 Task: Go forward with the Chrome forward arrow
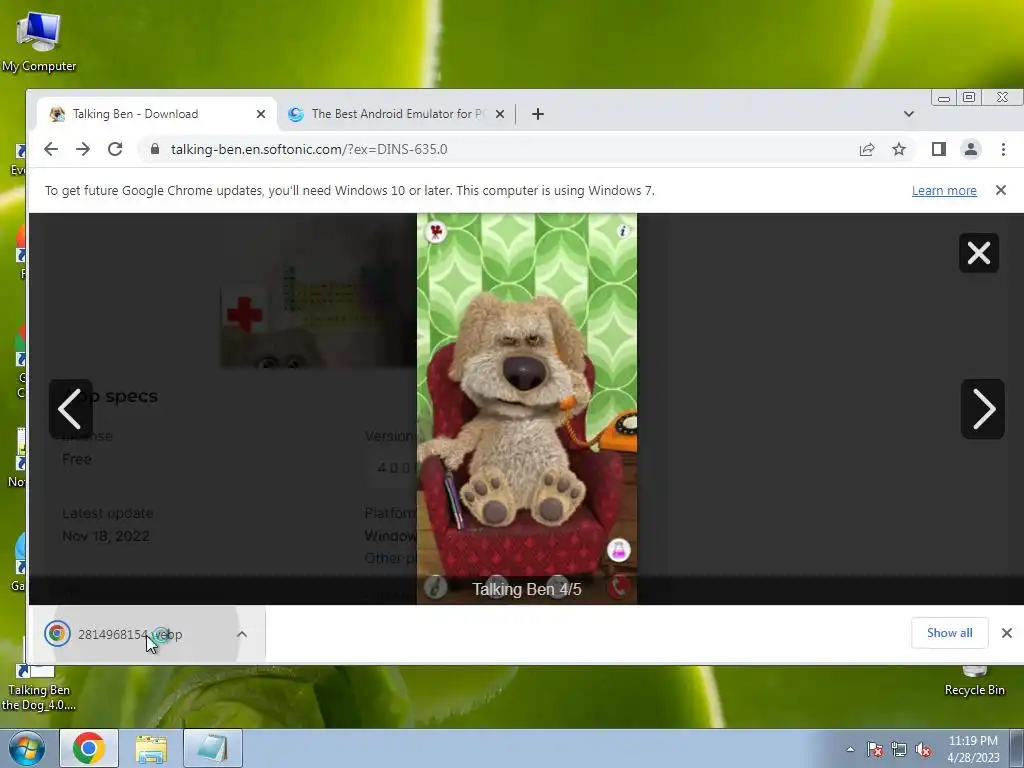point(83,149)
